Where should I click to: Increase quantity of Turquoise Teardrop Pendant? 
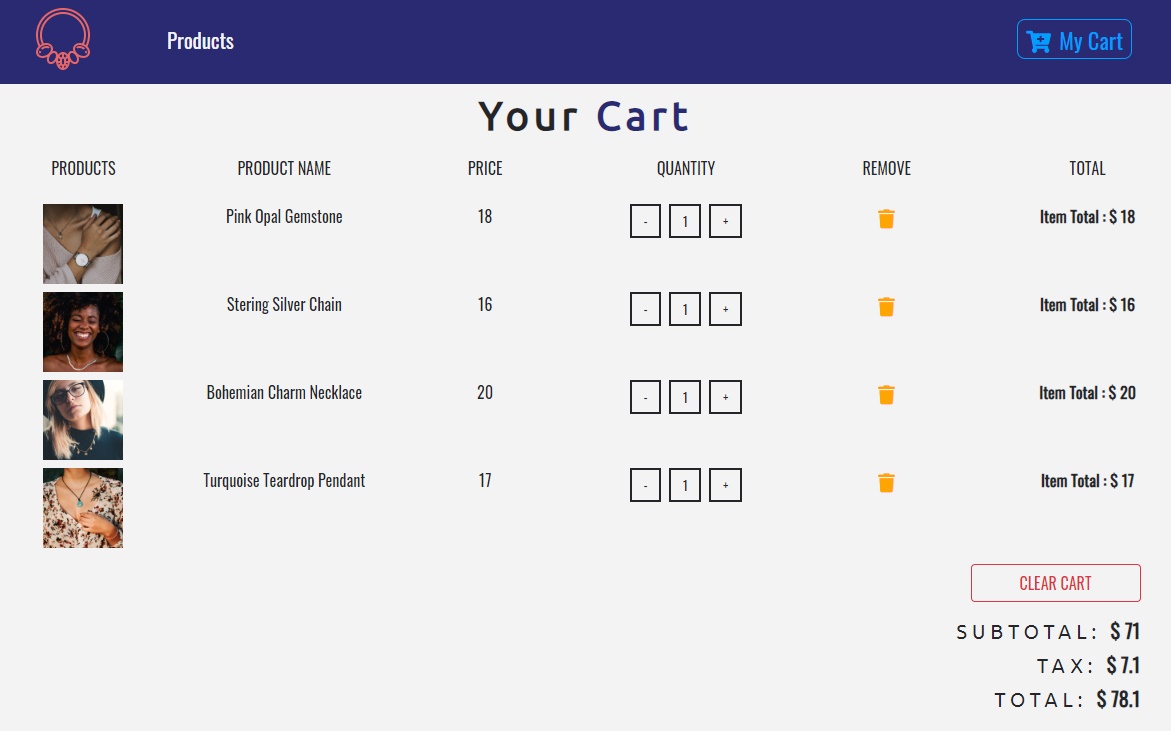pos(725,485)
